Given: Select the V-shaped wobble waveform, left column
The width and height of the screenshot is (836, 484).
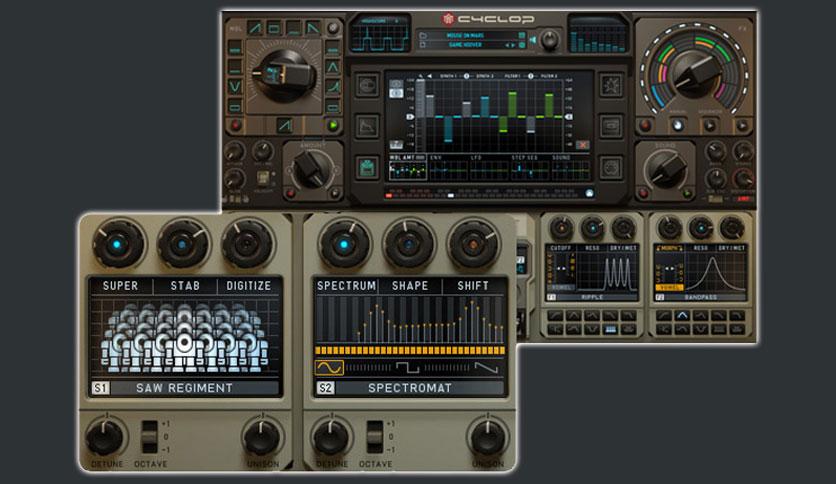Looking at the screenshot, I should coord(235,86).
